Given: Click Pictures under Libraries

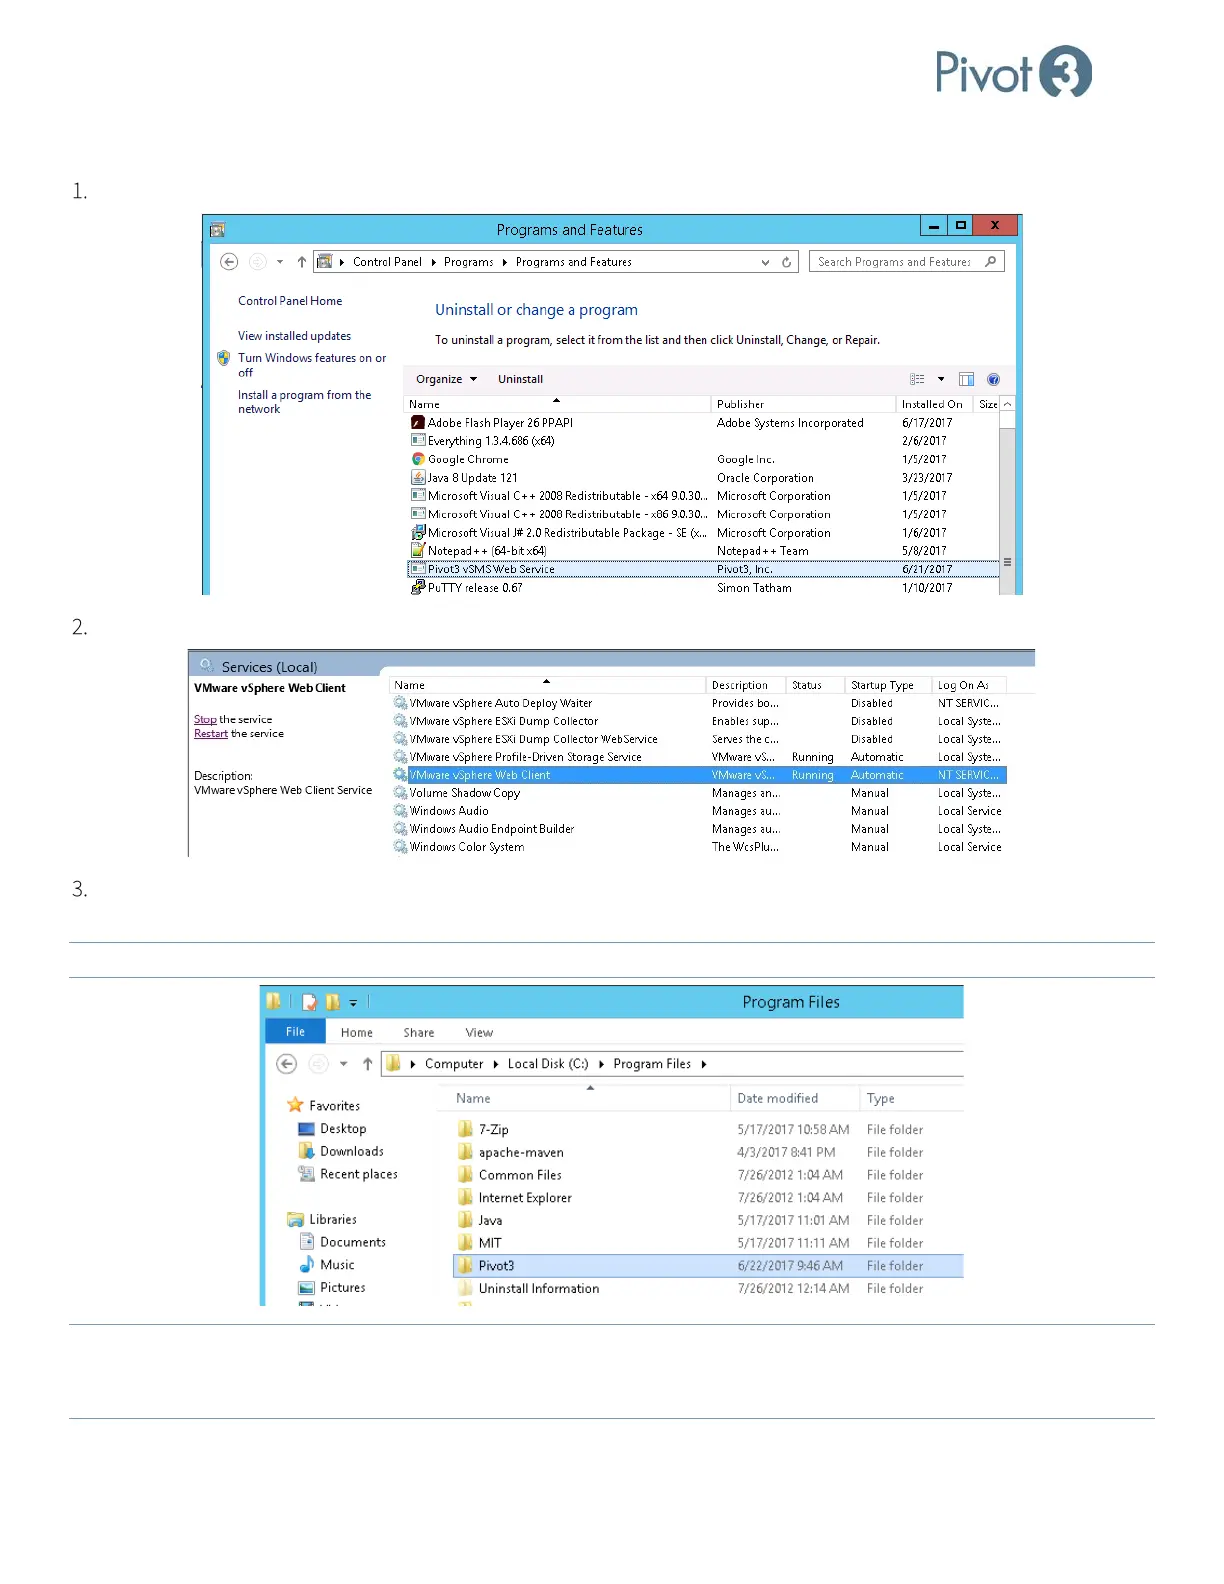Looking at the screenshot, I should (x=343, y=1288).
